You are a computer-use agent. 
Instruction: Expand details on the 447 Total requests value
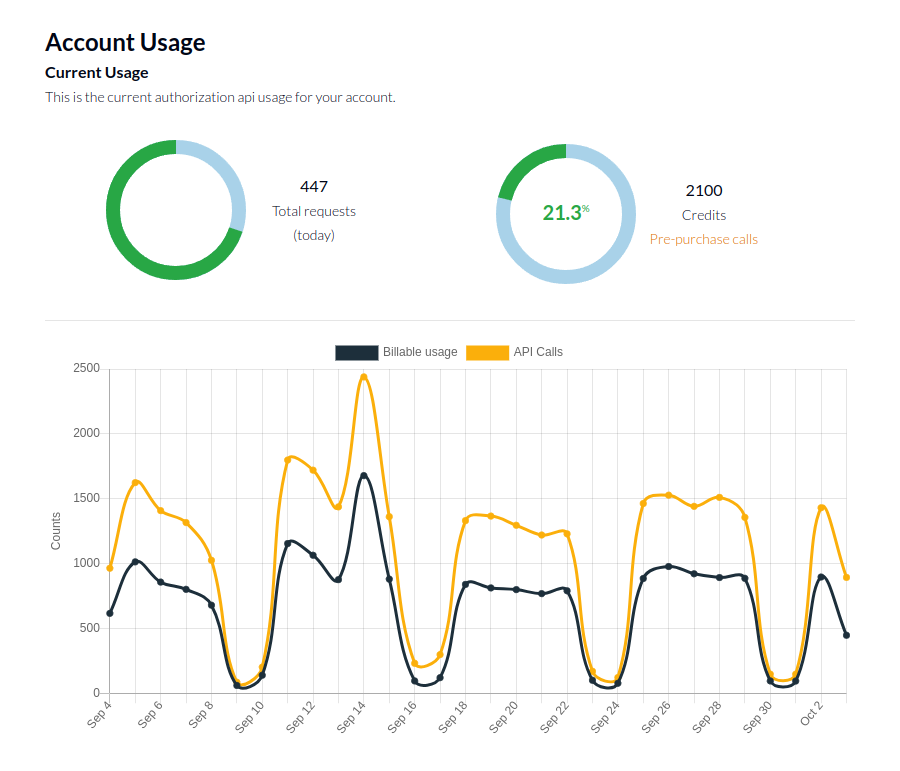pyautogui.click(x=313, y=187)
